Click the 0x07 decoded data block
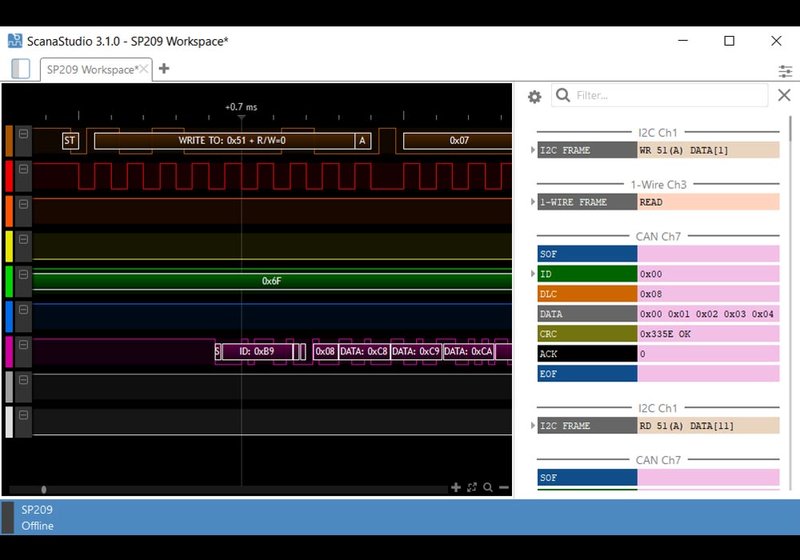The image size is (800, 560). coord(458,141)
